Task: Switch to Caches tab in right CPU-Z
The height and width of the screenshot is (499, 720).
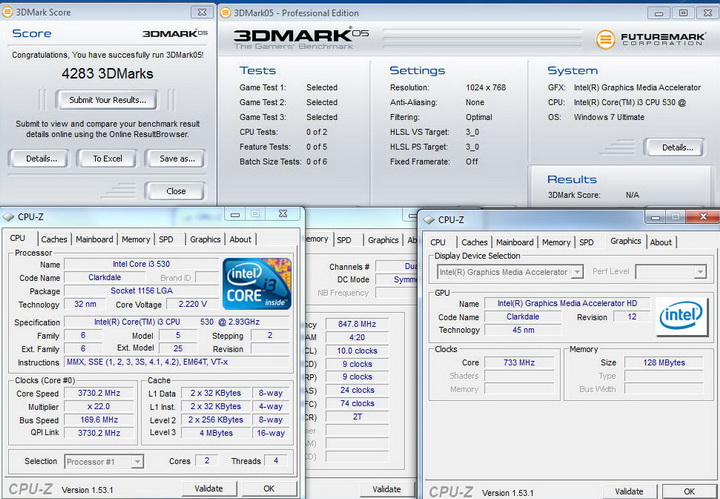Action: 474,242
